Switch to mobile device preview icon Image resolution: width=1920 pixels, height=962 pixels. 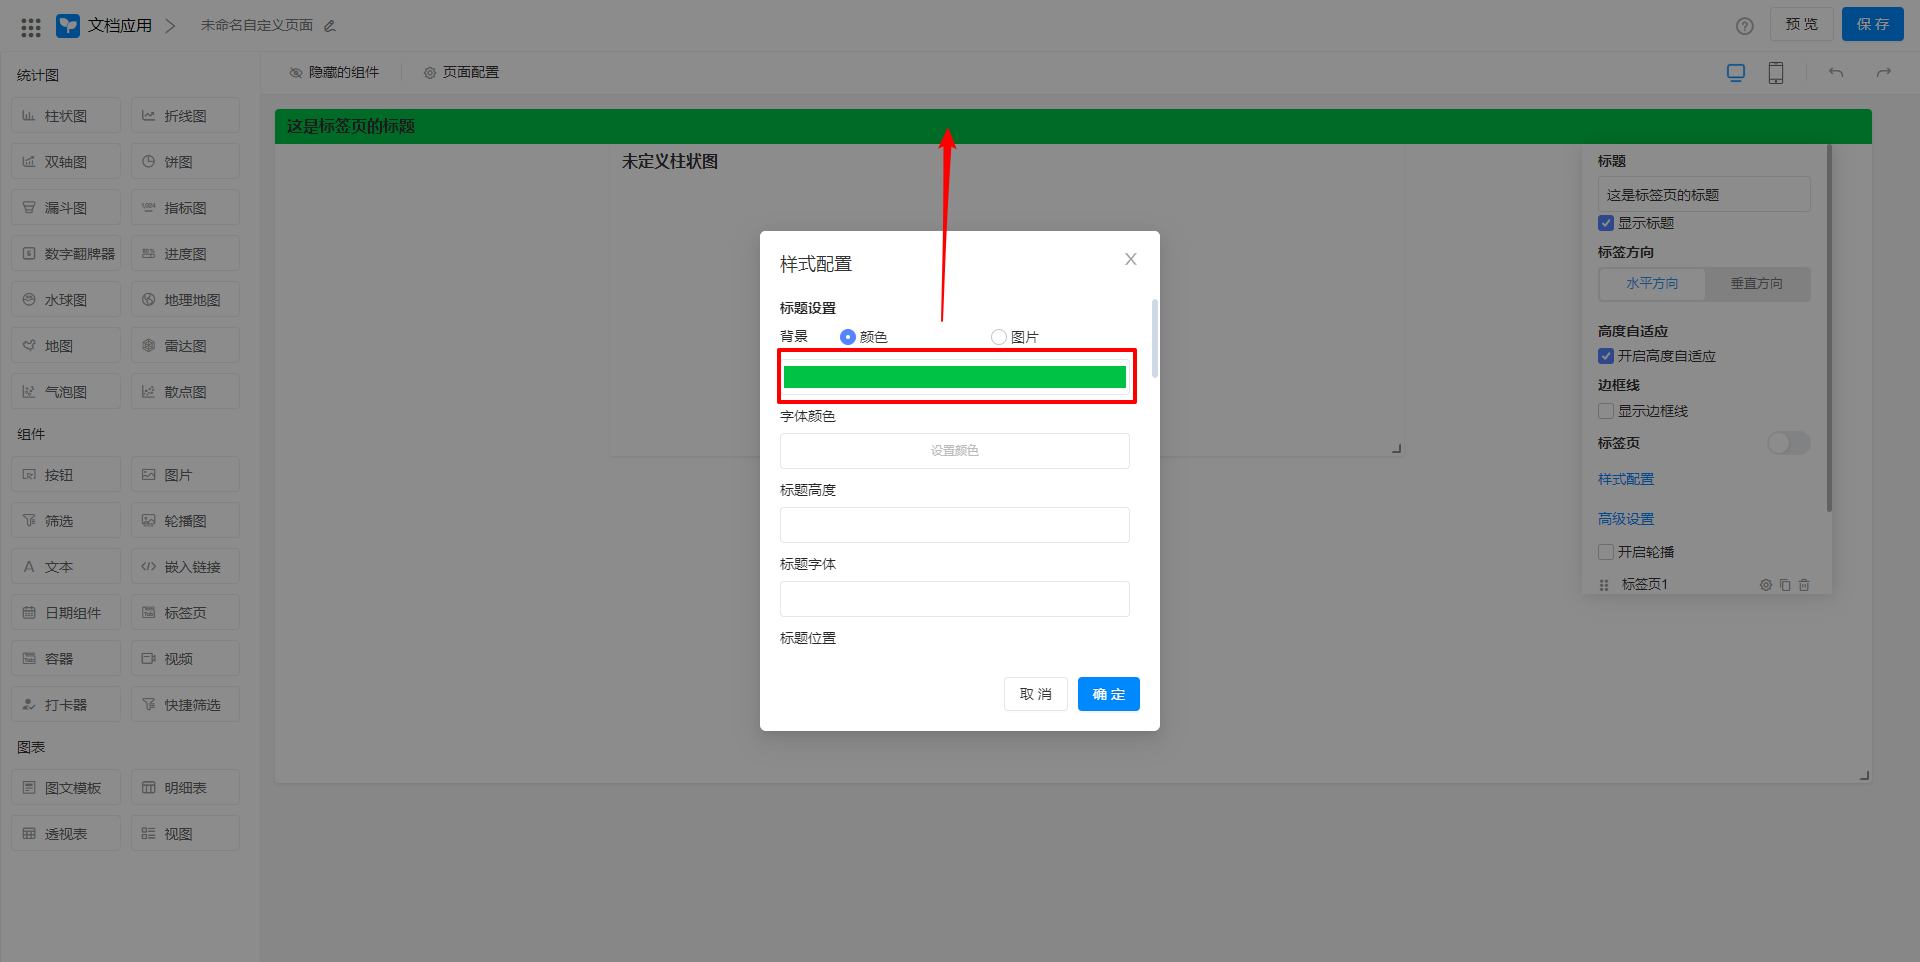[x=1775, y=73]
